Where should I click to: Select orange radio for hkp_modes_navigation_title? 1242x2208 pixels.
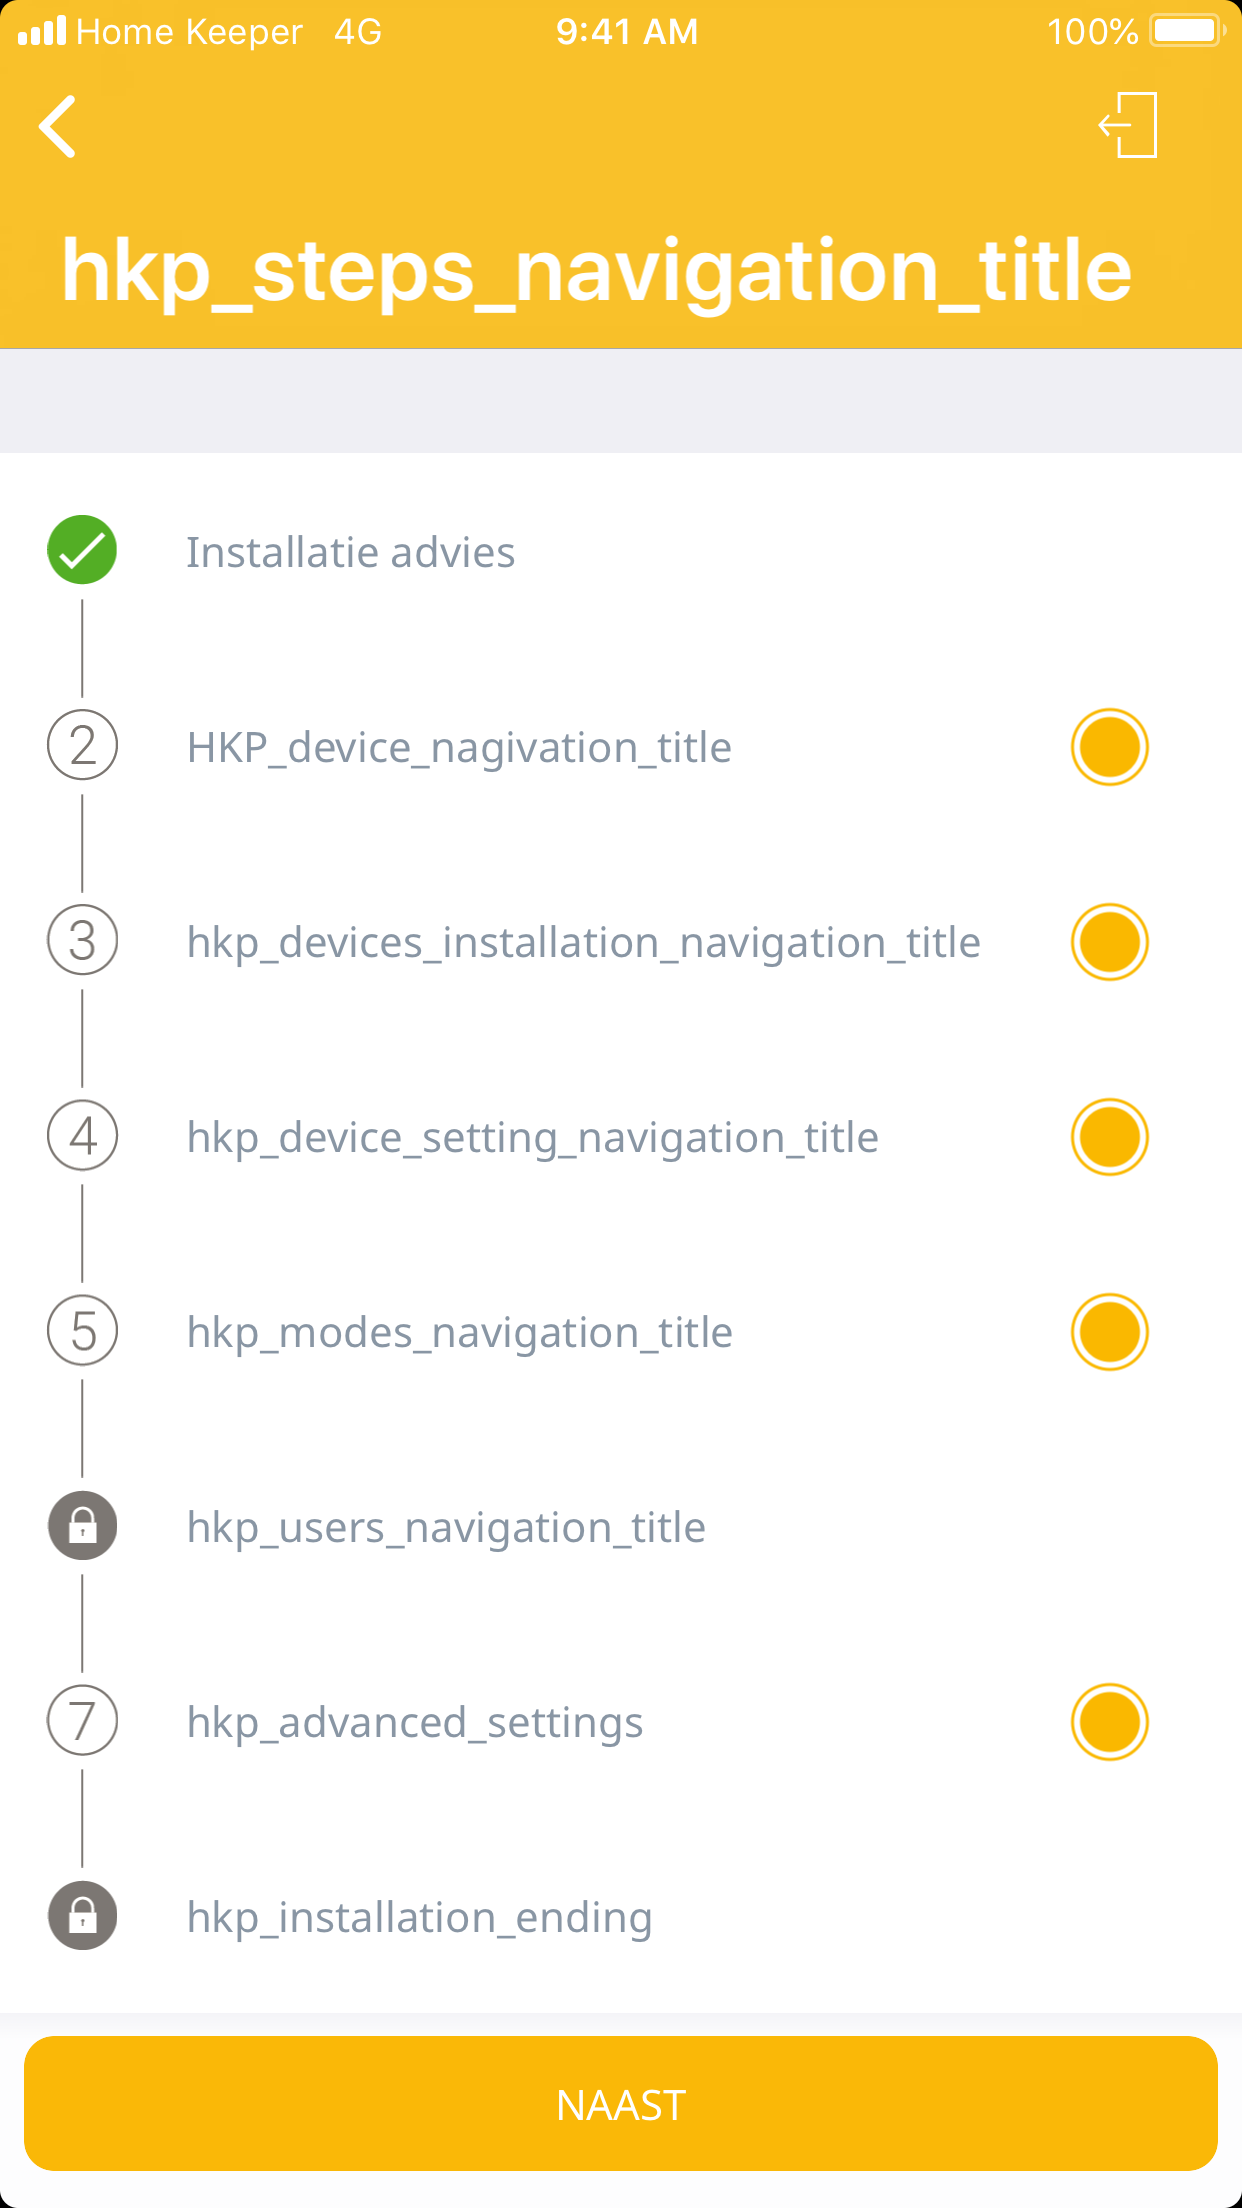tap(1109, 1332)
